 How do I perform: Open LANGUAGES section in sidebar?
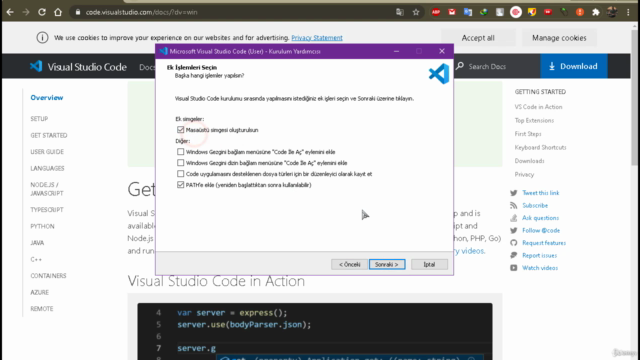coord(47,169)
